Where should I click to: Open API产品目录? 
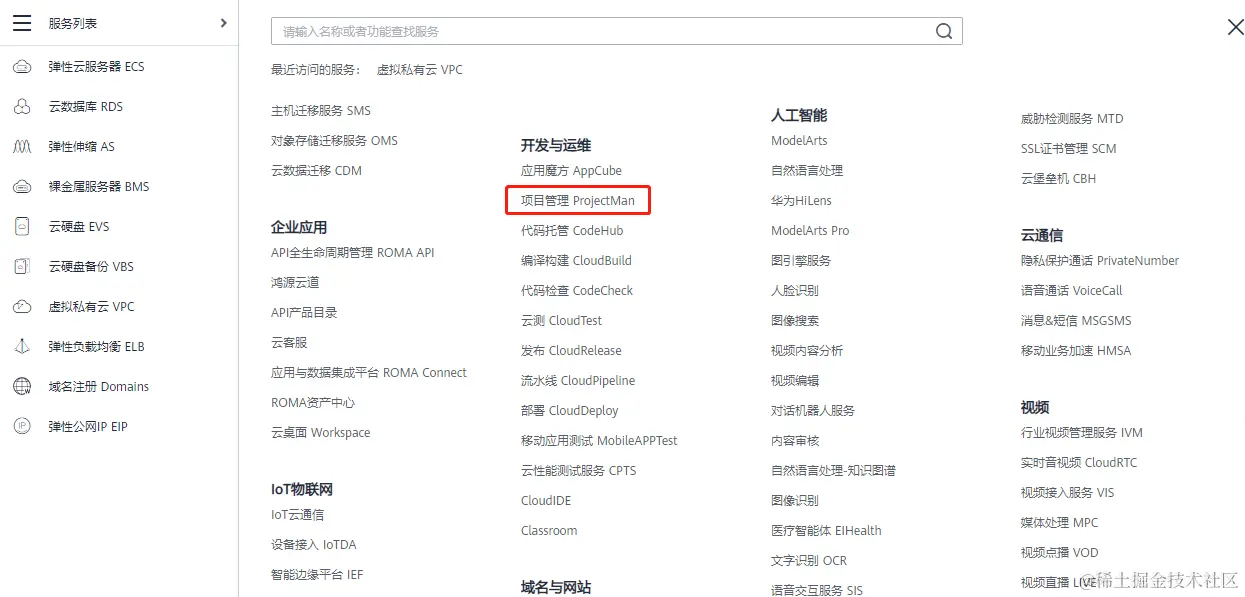pyautogui.click(x=304, y=313)
